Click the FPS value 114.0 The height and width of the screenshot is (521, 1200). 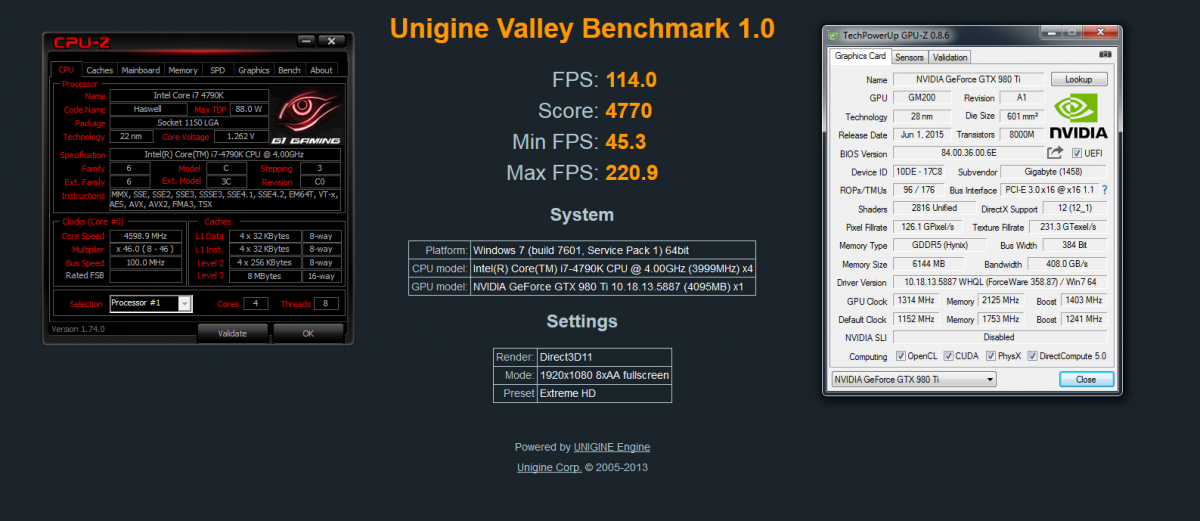631,80
